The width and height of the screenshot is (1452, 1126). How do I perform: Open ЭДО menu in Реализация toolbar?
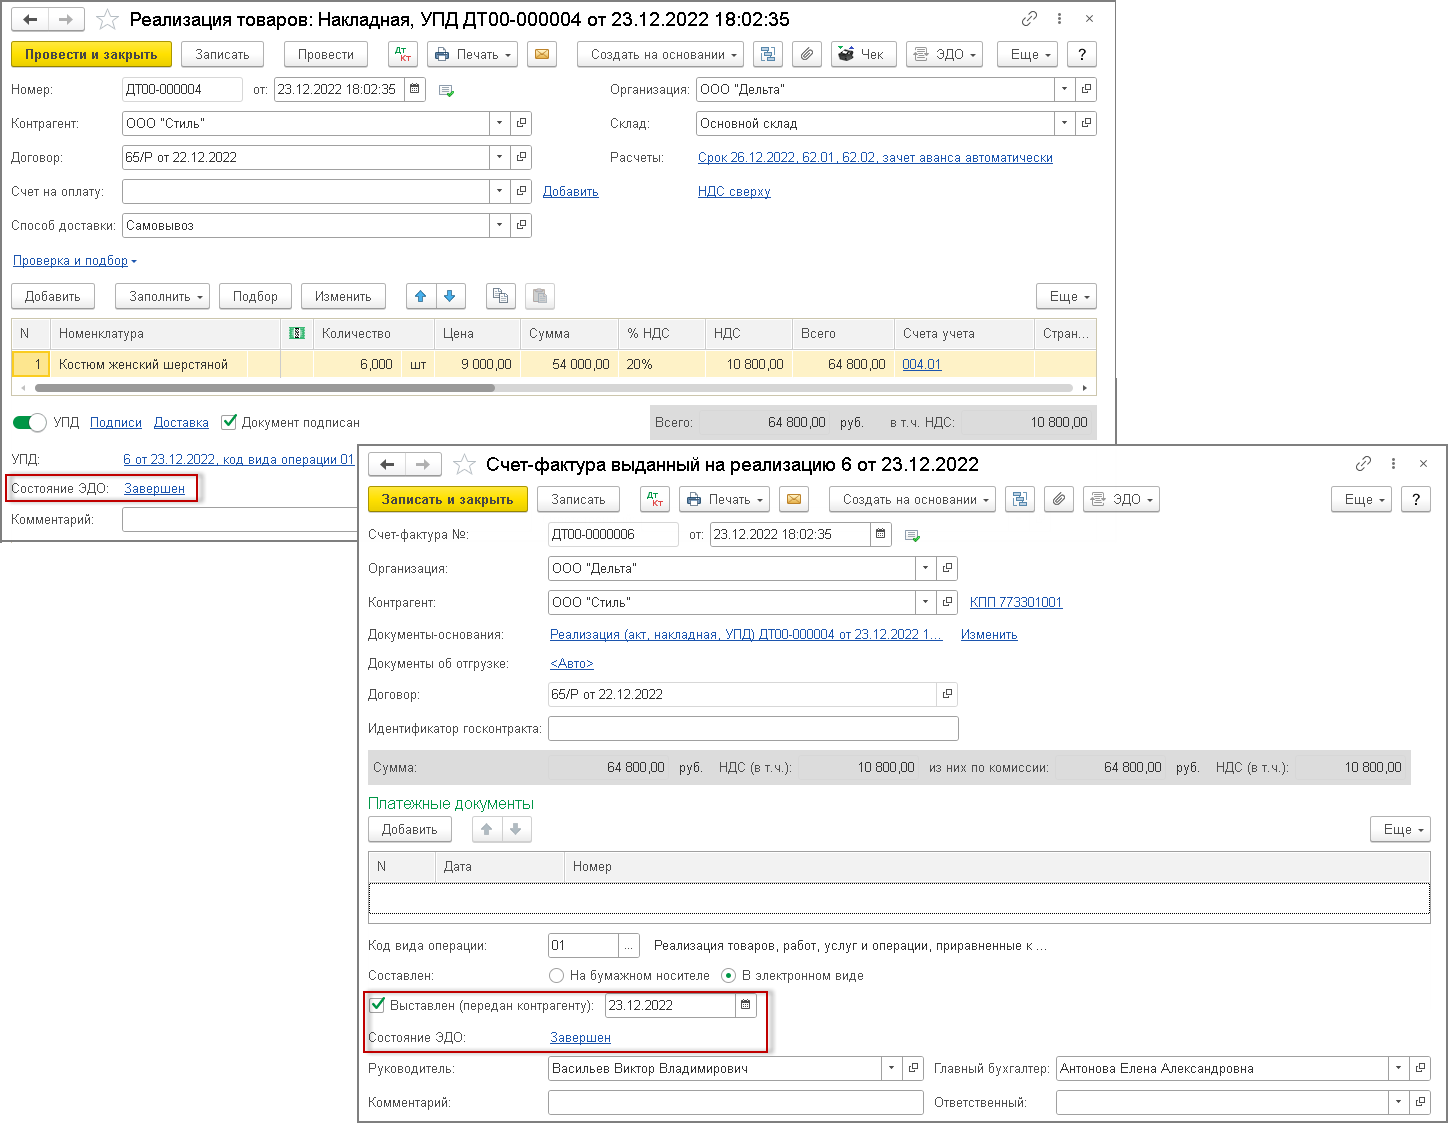(944, 54)
